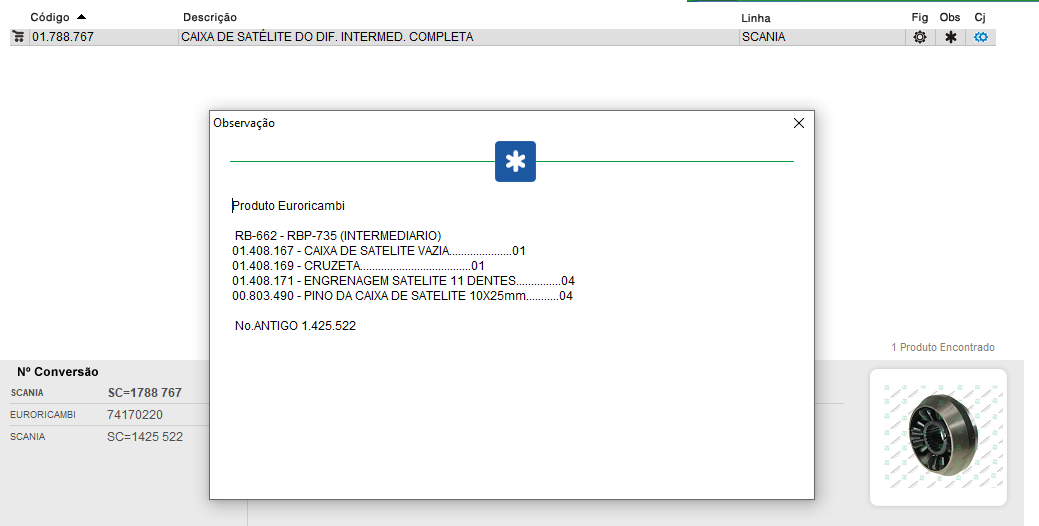Open the Fig gear icon for the product
The width and height of the screenshot is (1039, 526).
tap(920, 37)
